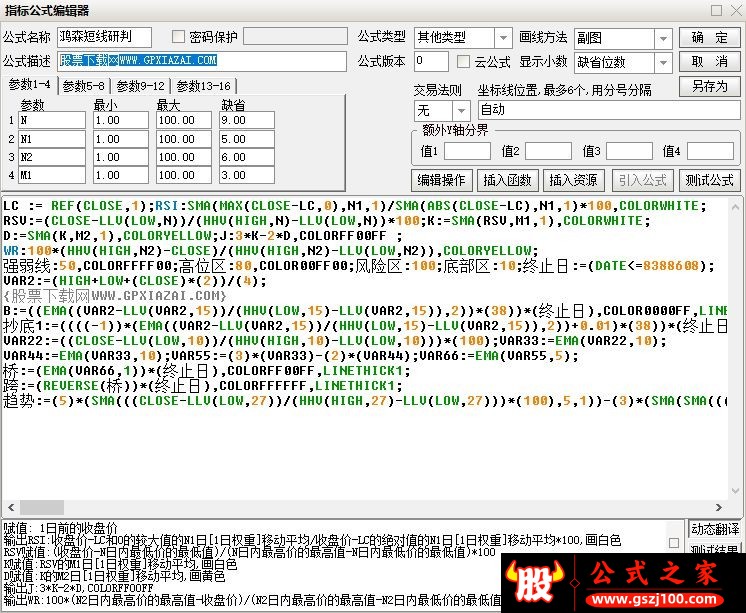Click the 另存为 button
This screenshot has width=746, height=613.
709,86
